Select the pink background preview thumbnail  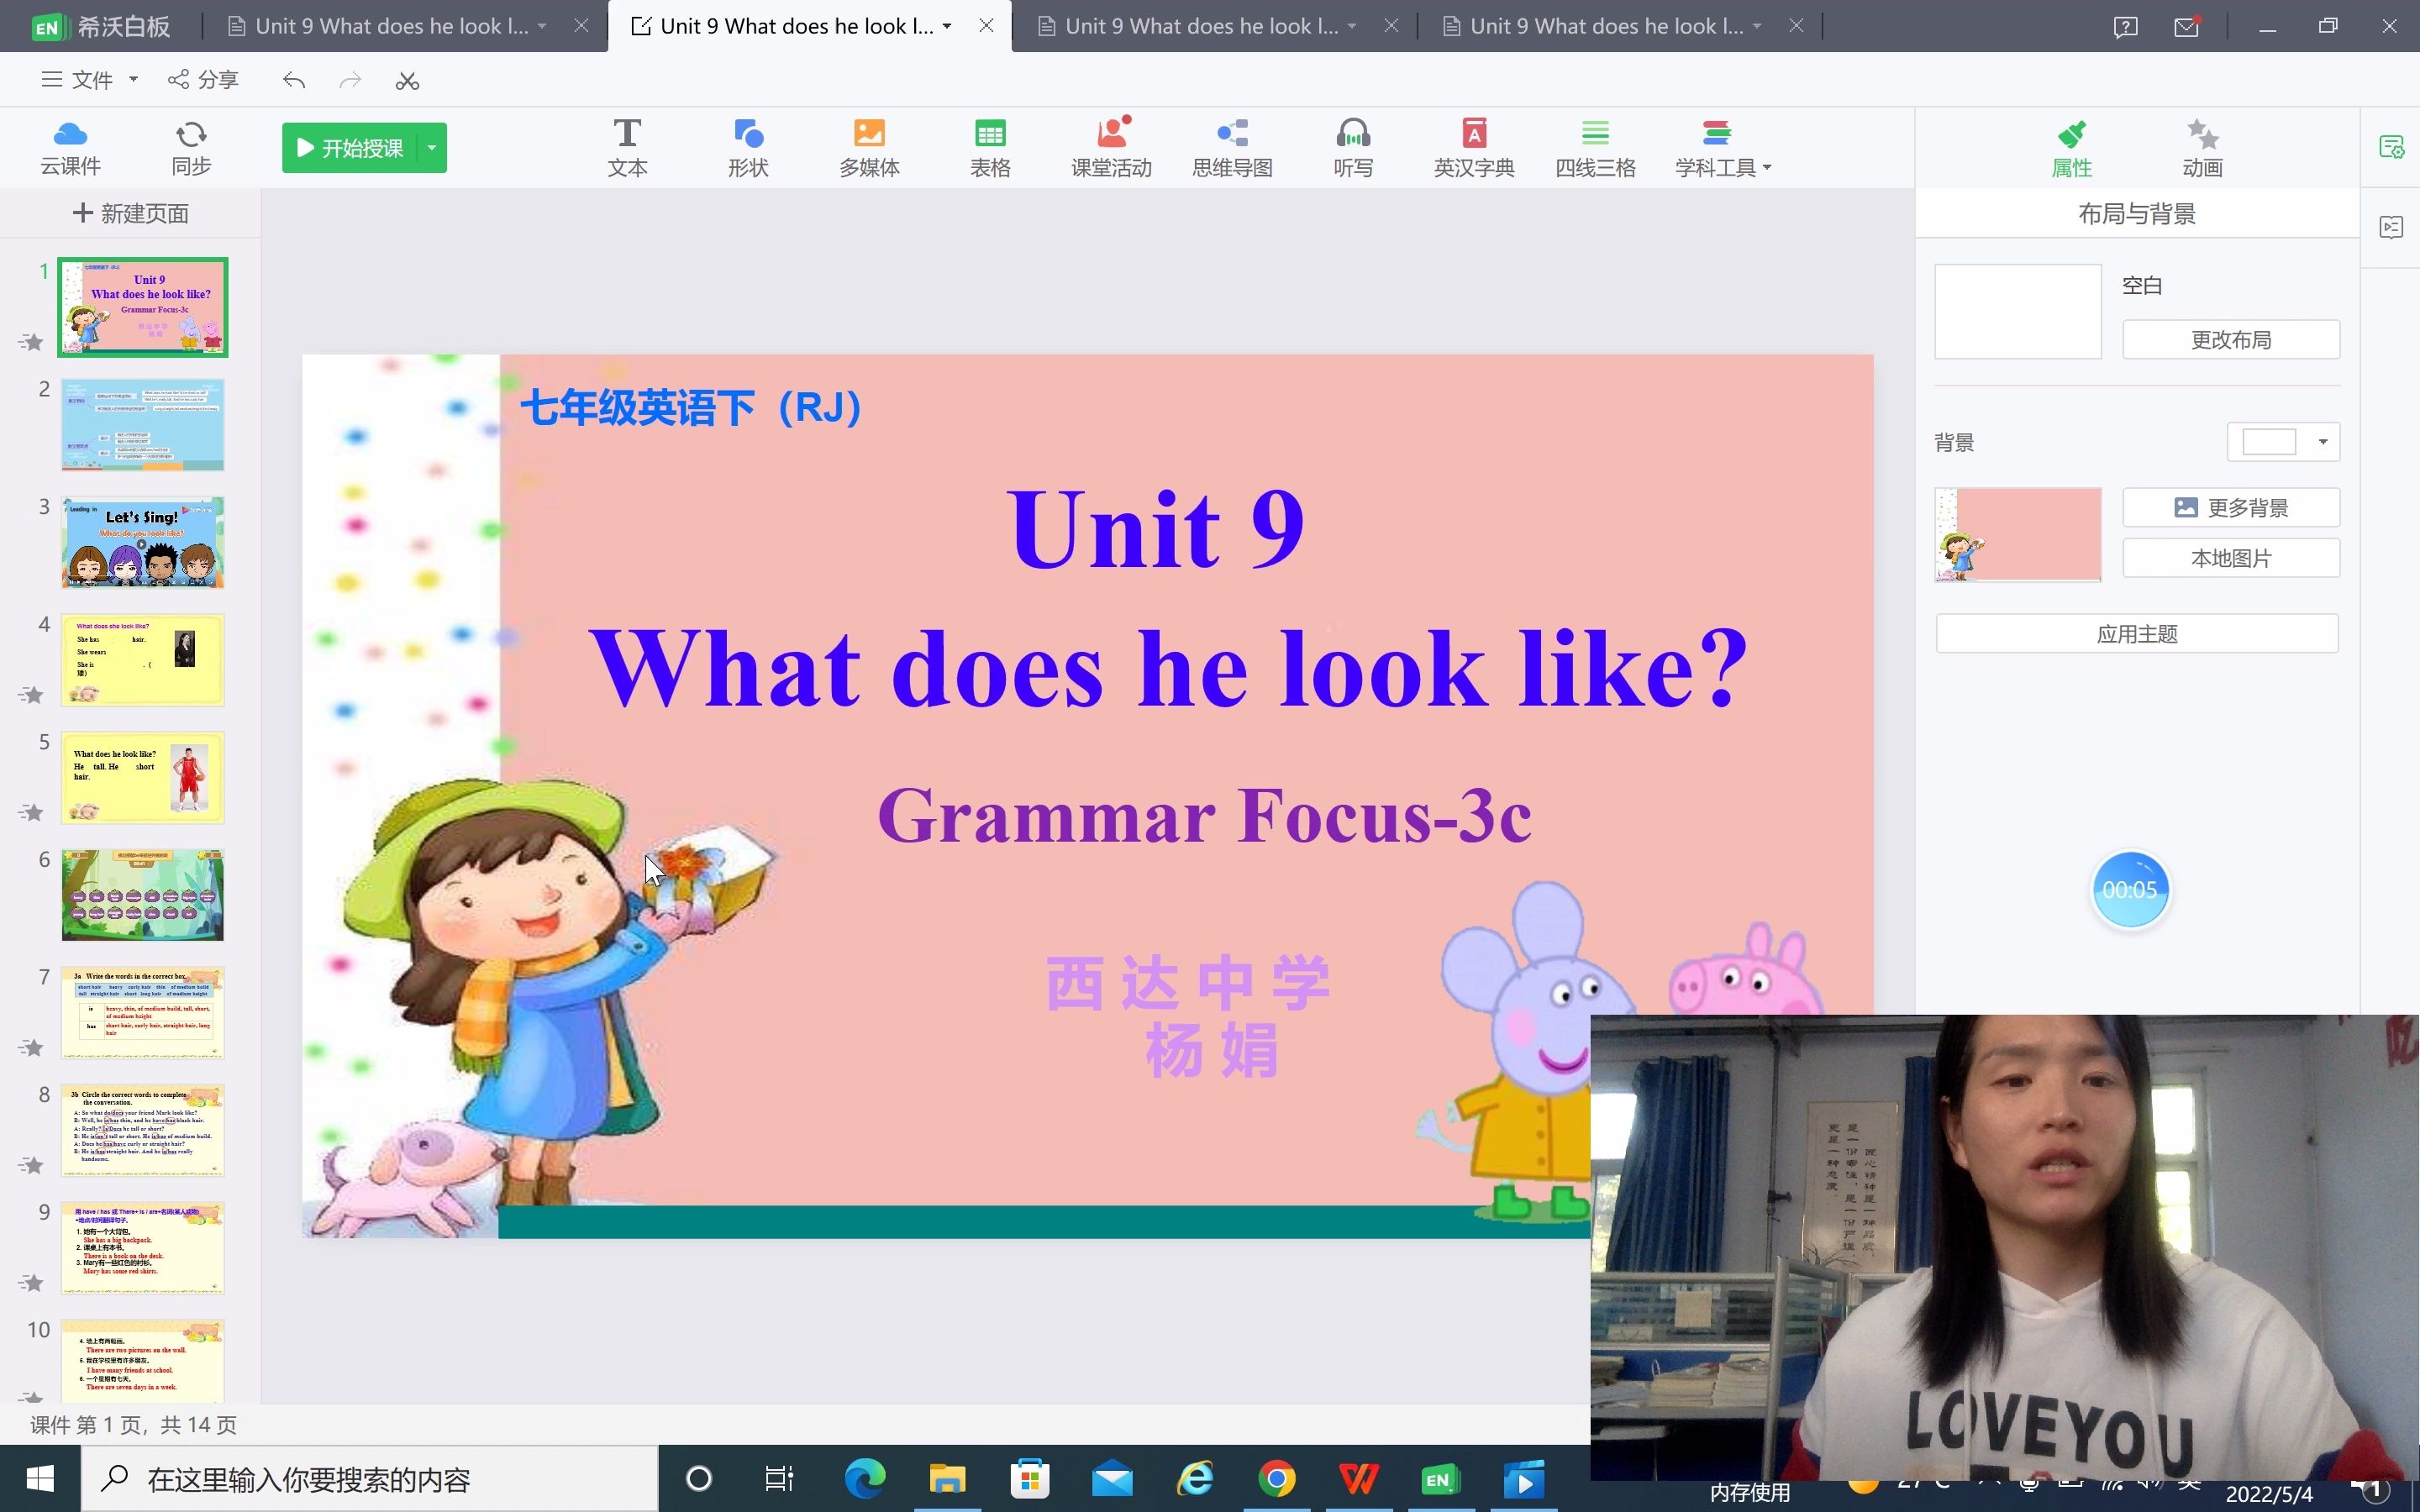(x=2018, y=535)
